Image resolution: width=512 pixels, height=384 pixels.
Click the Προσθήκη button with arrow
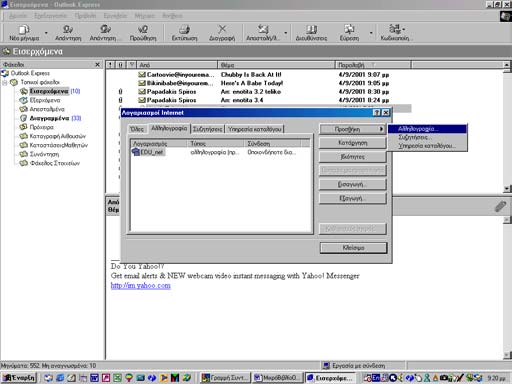353,129
